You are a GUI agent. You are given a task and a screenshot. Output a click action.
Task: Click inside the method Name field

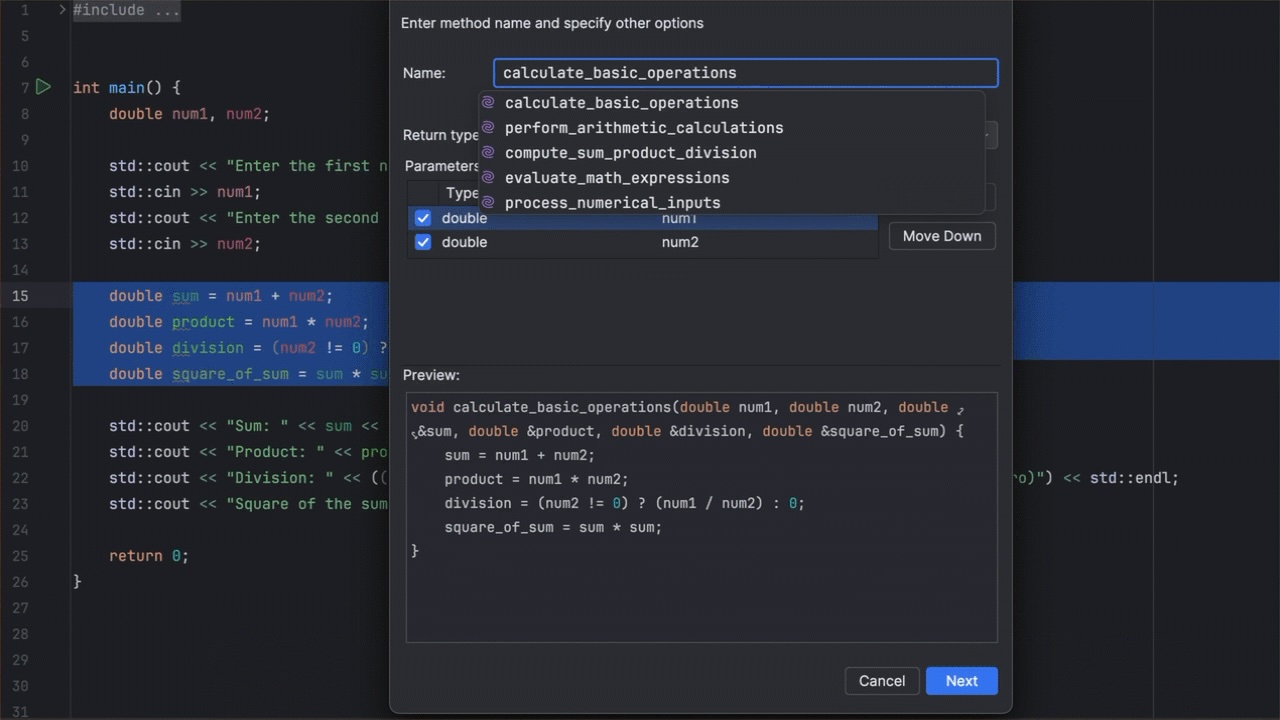coord(746,73)
